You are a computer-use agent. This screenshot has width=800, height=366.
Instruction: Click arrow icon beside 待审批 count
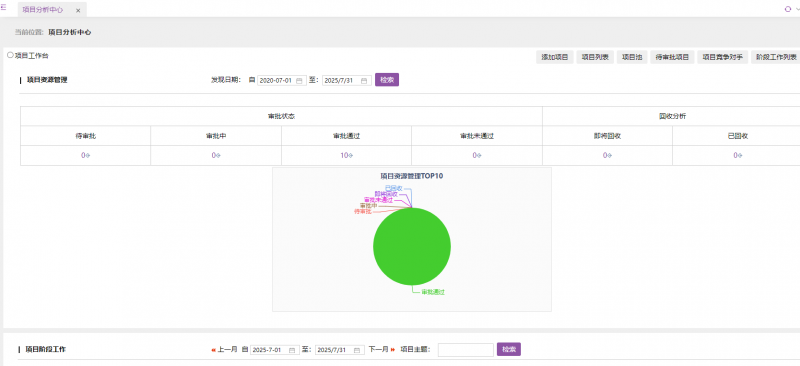(x=88, y=156)
